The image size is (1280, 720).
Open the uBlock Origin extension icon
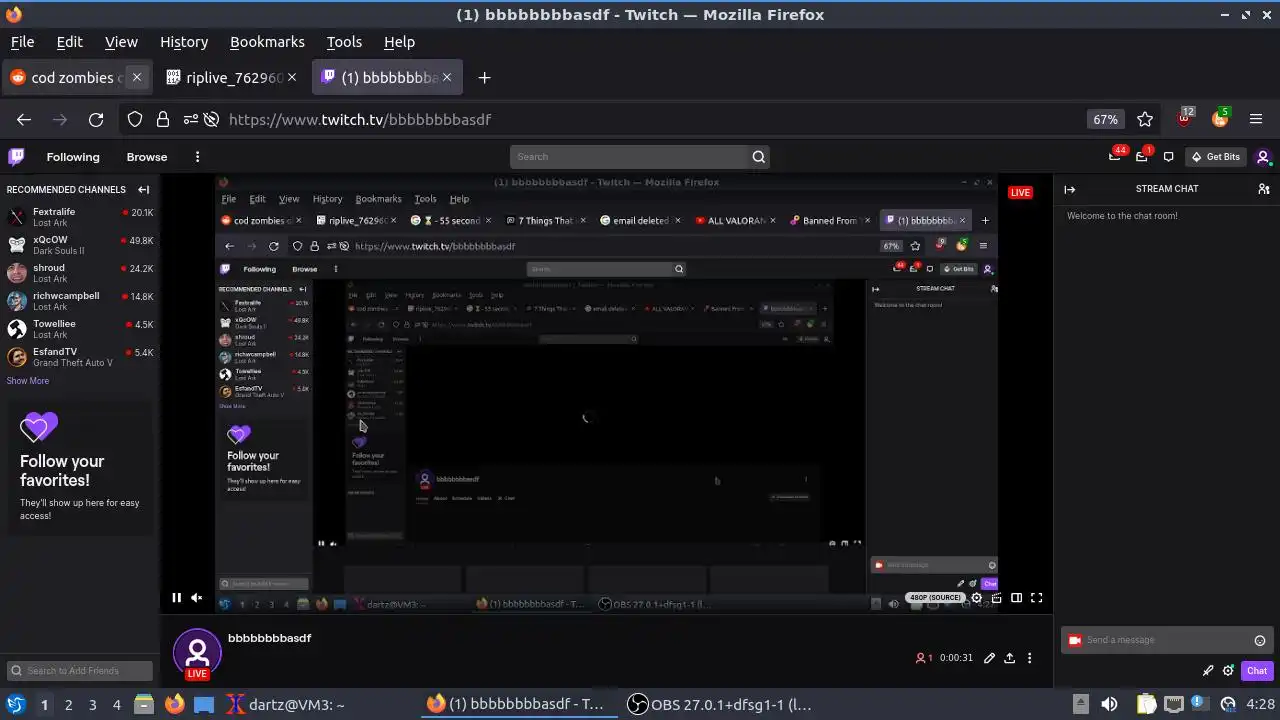pyautogui.click(x=1185, y=118)
